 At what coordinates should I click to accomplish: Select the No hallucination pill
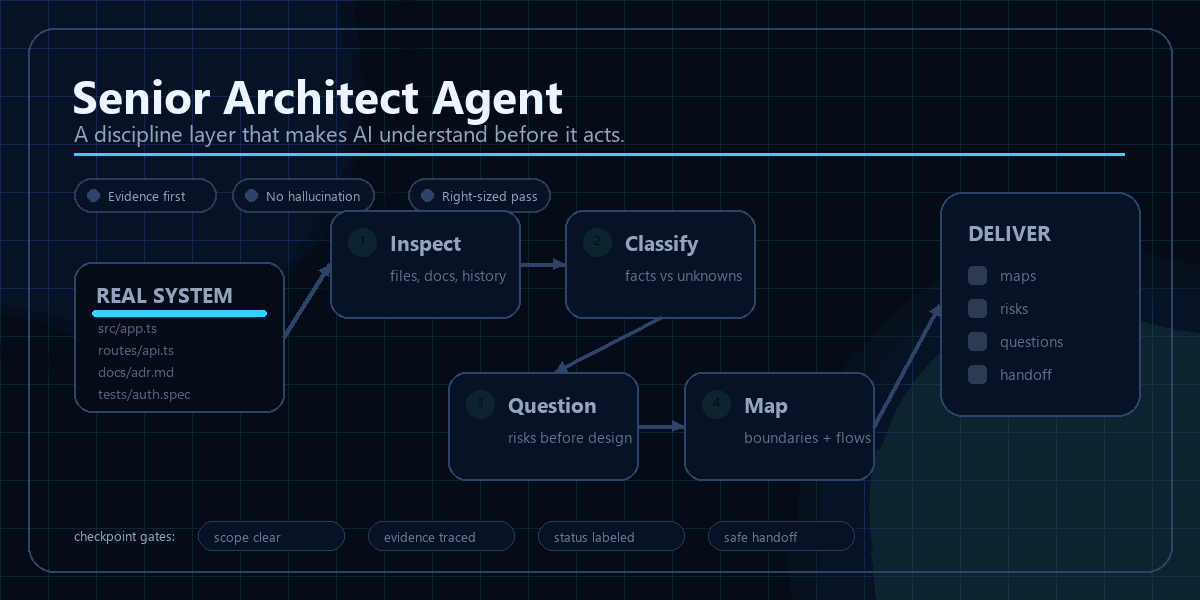303,196
